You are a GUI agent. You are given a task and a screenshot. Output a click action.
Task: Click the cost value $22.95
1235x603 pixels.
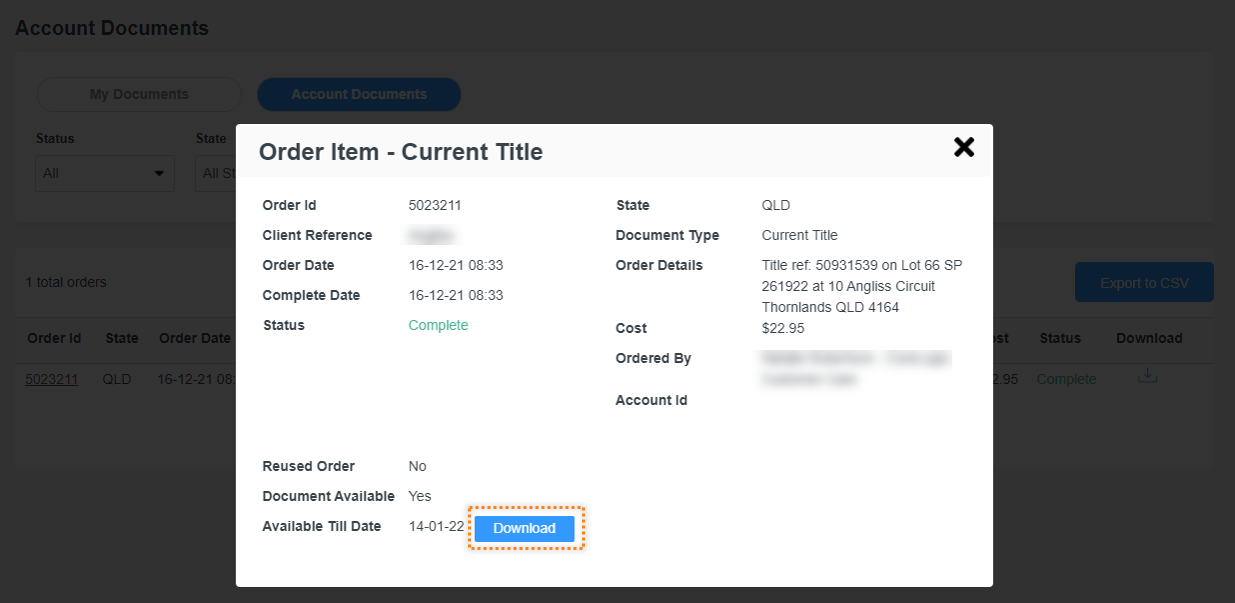[783, 328]
